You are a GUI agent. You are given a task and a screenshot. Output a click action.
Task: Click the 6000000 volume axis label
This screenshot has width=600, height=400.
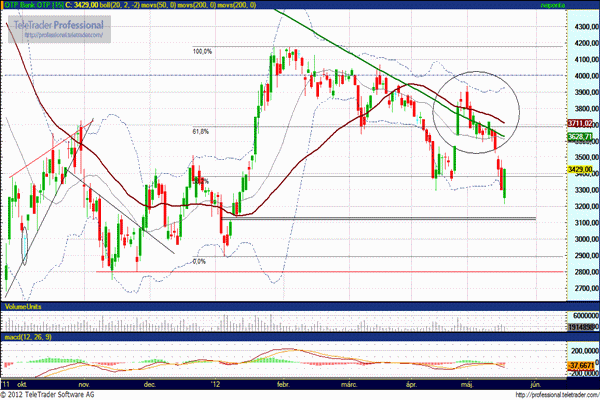[x=586, y=315]
